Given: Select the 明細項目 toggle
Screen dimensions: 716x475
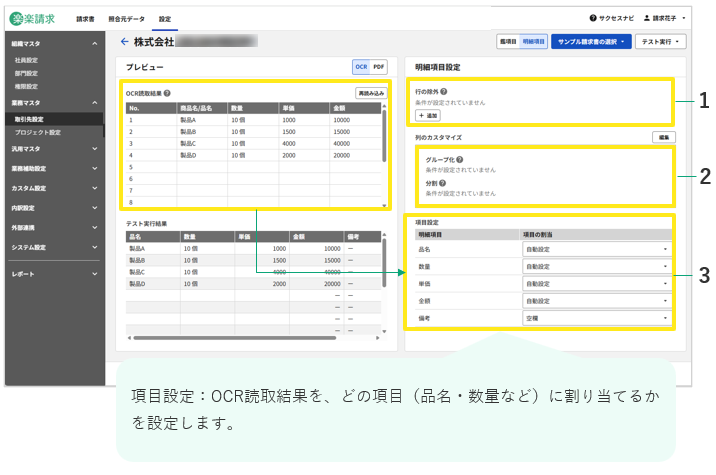Looking at the screenshot, I should (533, 42).
